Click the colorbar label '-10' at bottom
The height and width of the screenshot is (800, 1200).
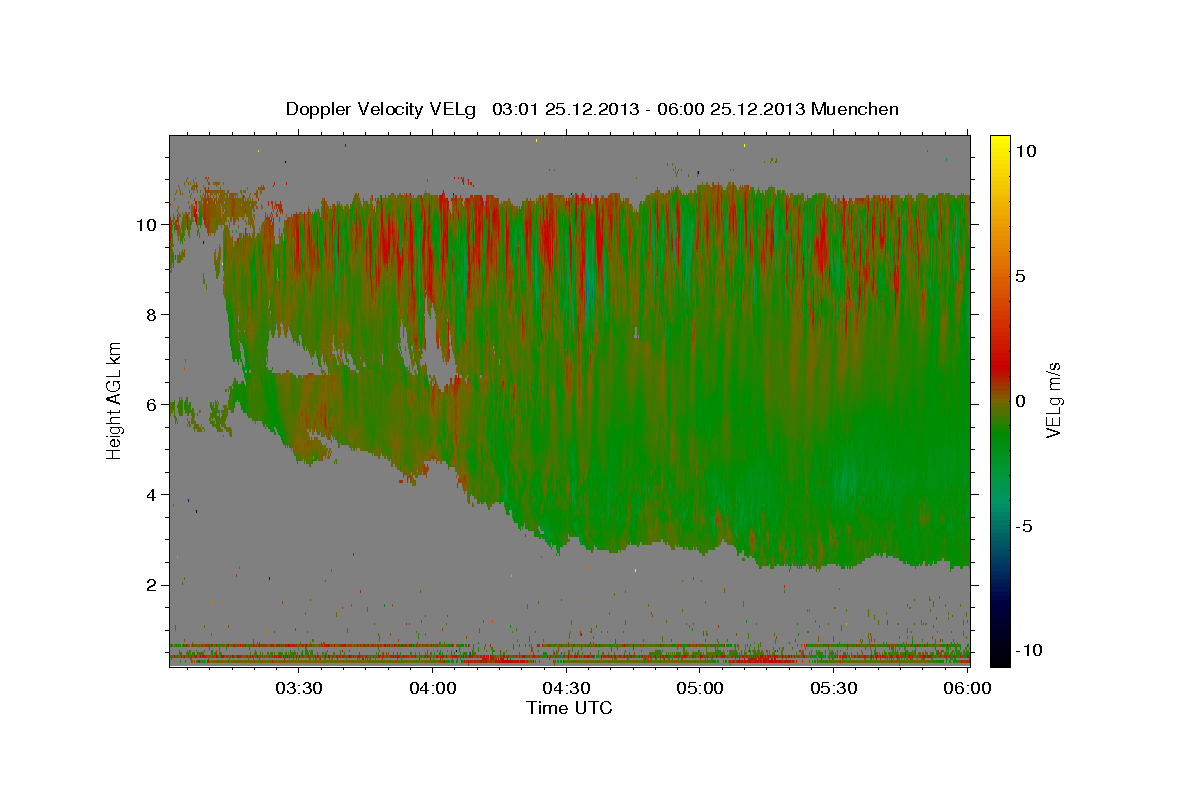(x=1028, y=651)
